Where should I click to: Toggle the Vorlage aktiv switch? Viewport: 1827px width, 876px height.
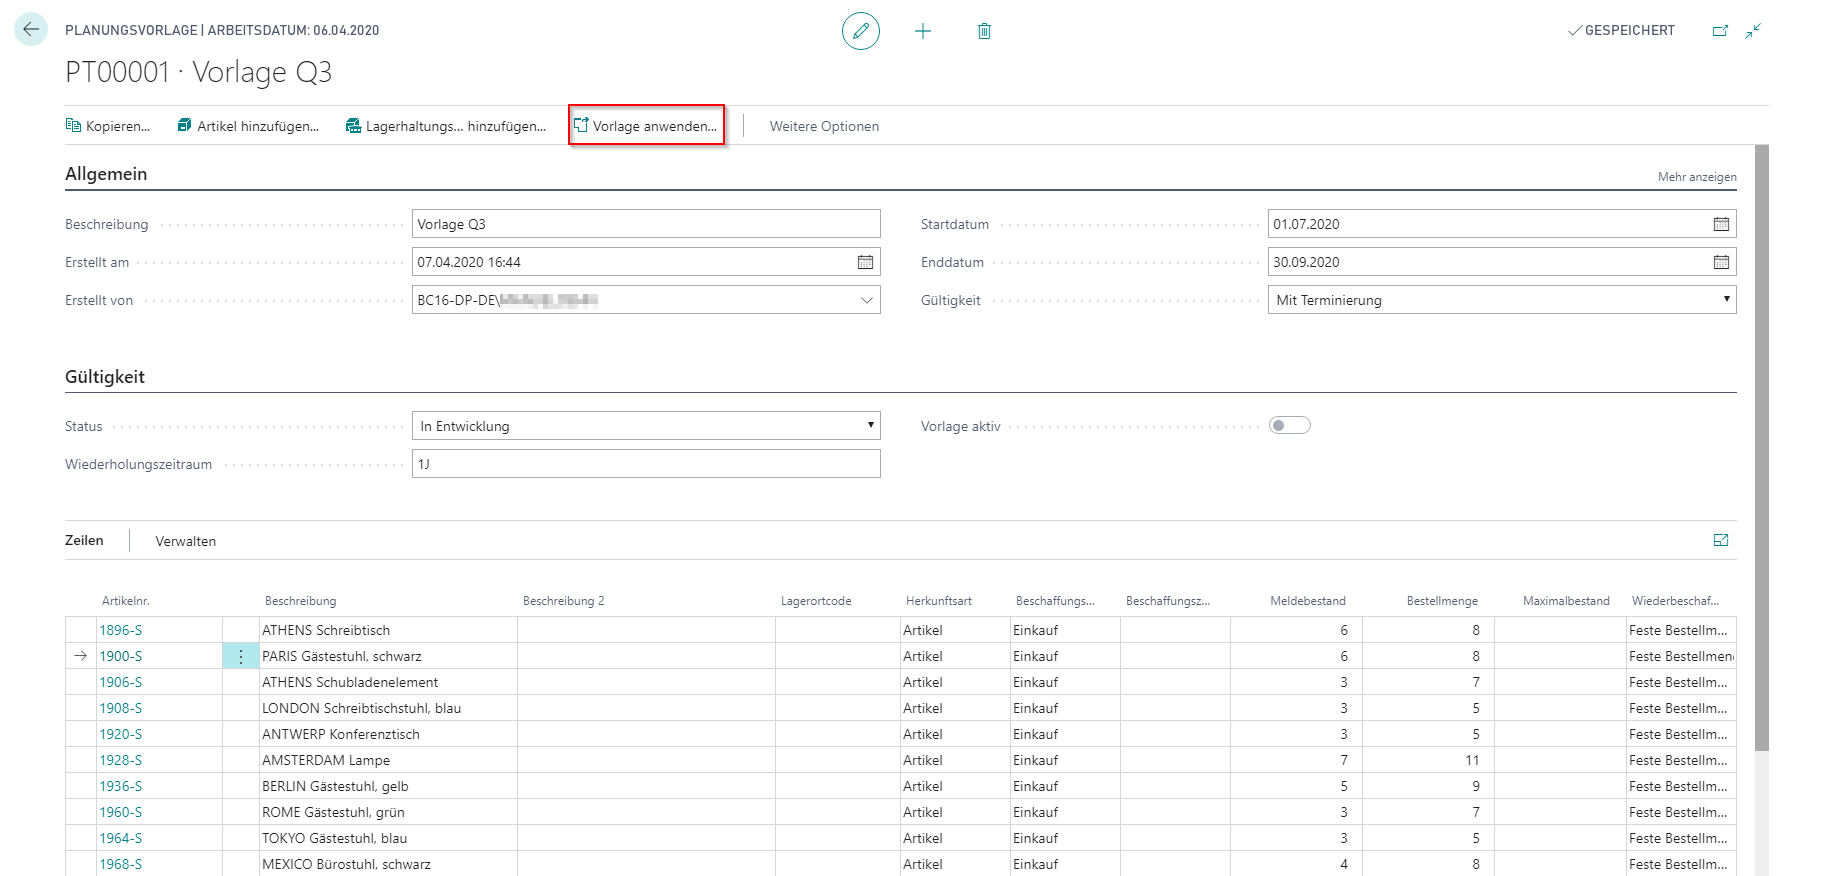pyautogui.click(x=1290, y=426)
